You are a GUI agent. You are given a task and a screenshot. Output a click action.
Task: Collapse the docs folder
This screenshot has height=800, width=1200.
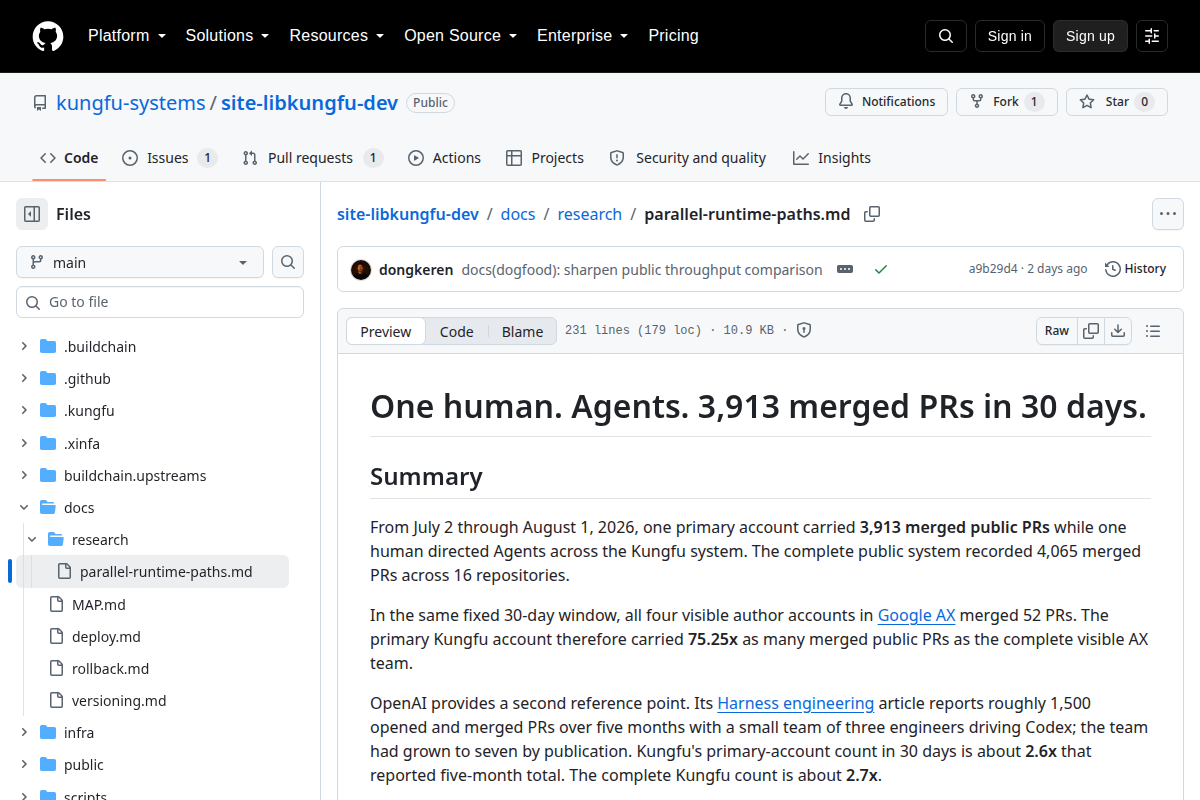(x=24, y=507)
